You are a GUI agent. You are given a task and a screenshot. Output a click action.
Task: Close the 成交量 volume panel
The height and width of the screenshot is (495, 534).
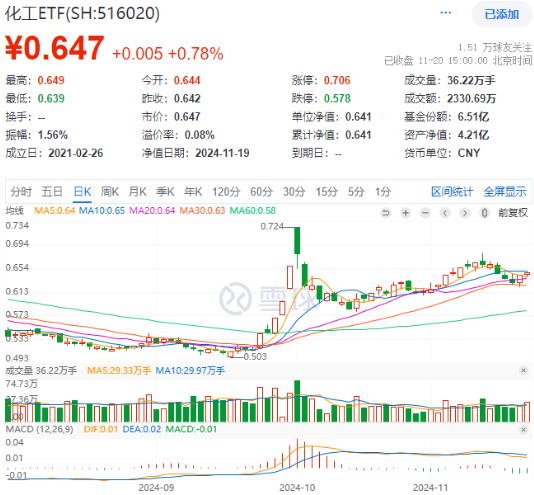tap(523, 371)
